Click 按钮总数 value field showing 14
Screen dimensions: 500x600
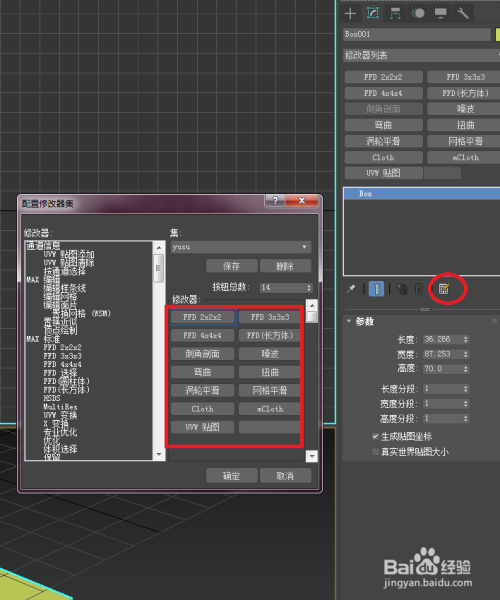(283, 287)
